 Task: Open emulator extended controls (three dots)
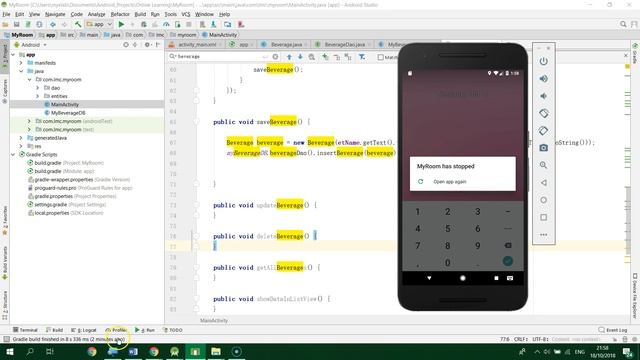click(543, 235)
